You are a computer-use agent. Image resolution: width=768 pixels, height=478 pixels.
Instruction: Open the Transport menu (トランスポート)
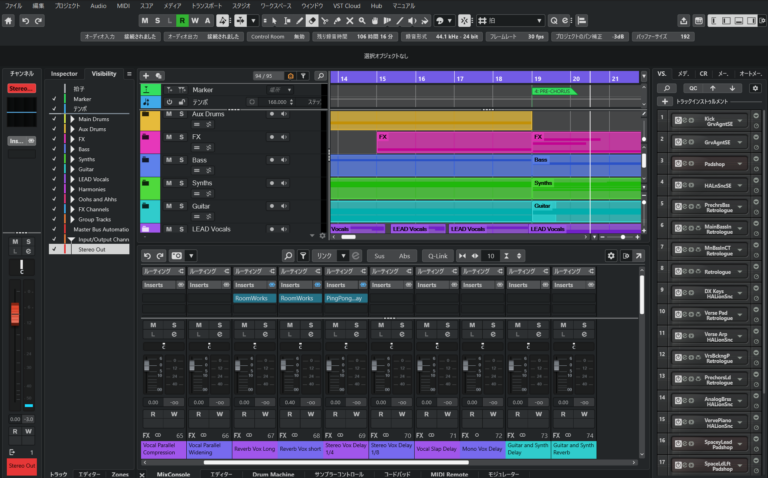click(x=206, y=6)
